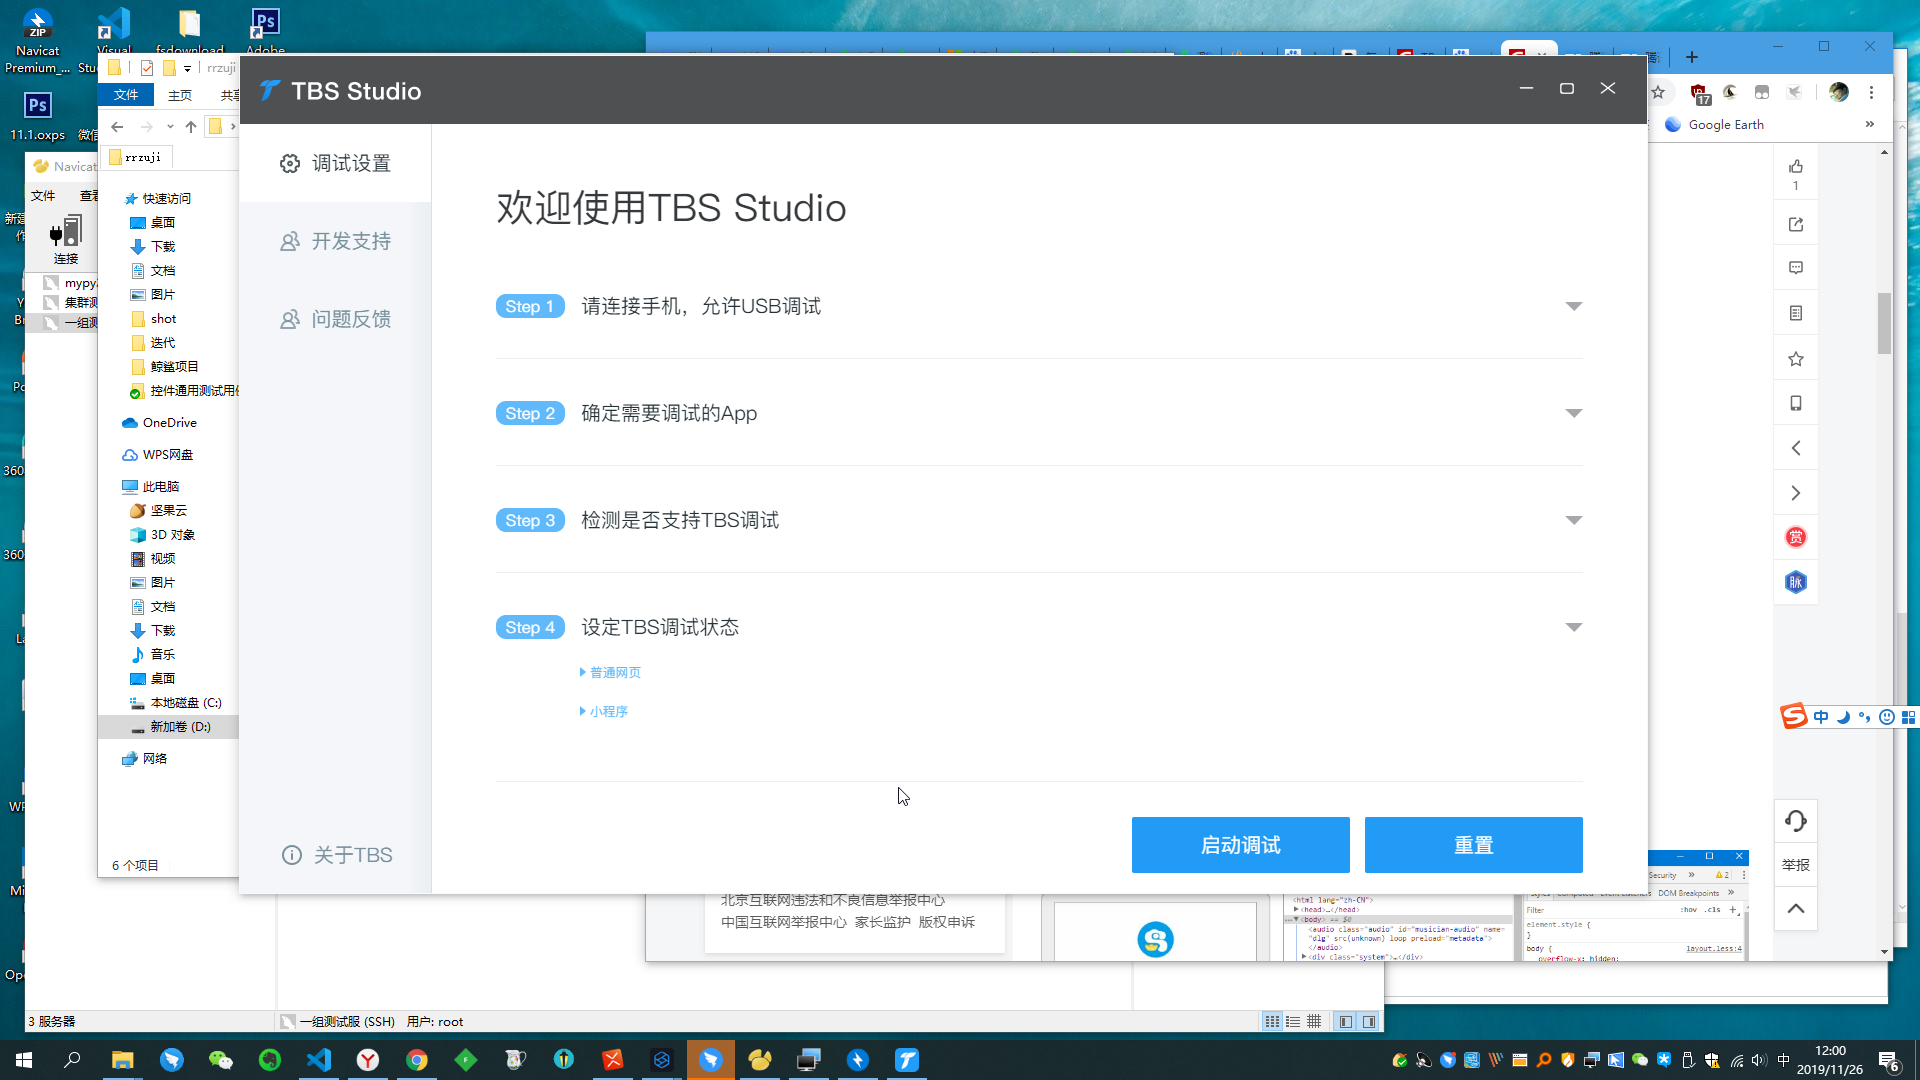Expand Step 1 请连接手机 section arrow

tap(1574, 306)
